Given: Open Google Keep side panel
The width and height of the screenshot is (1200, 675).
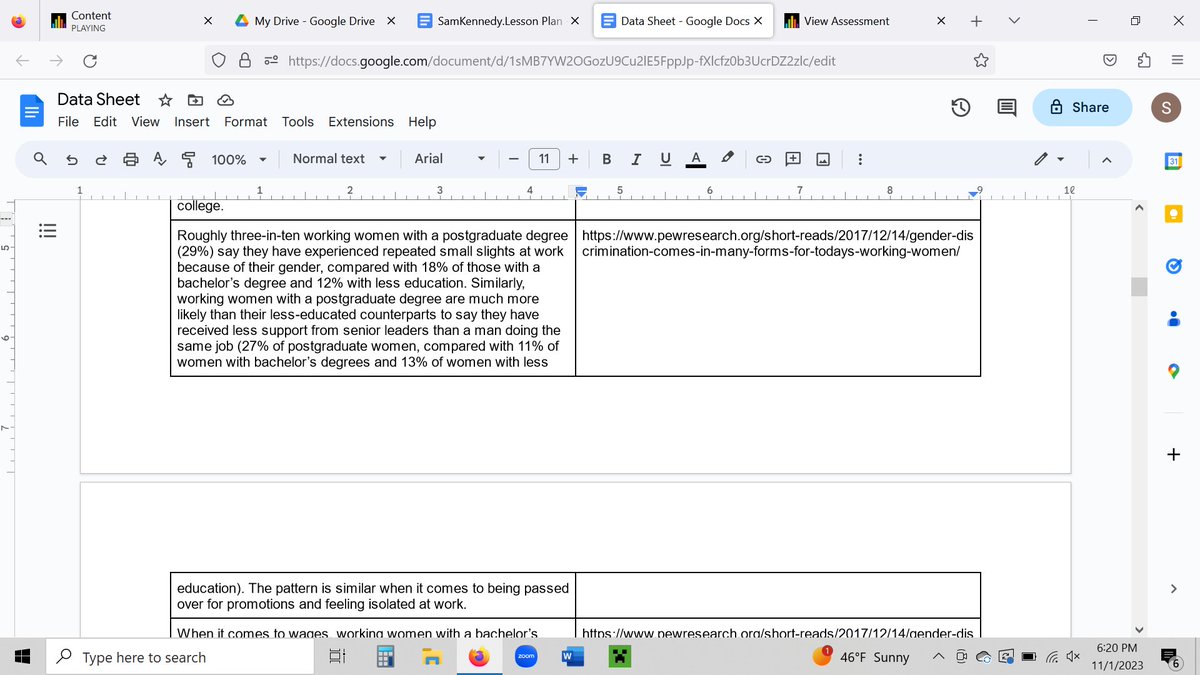Looking at the screenshot, I should (1174, 214).
